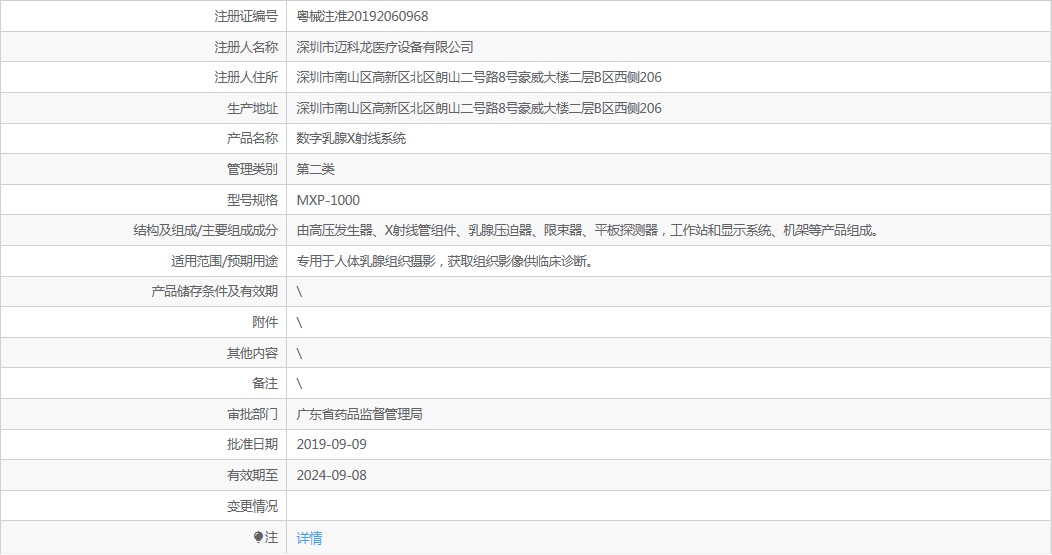
Task: Click the backslash value in 备注 row
Action: pos(299,383)
